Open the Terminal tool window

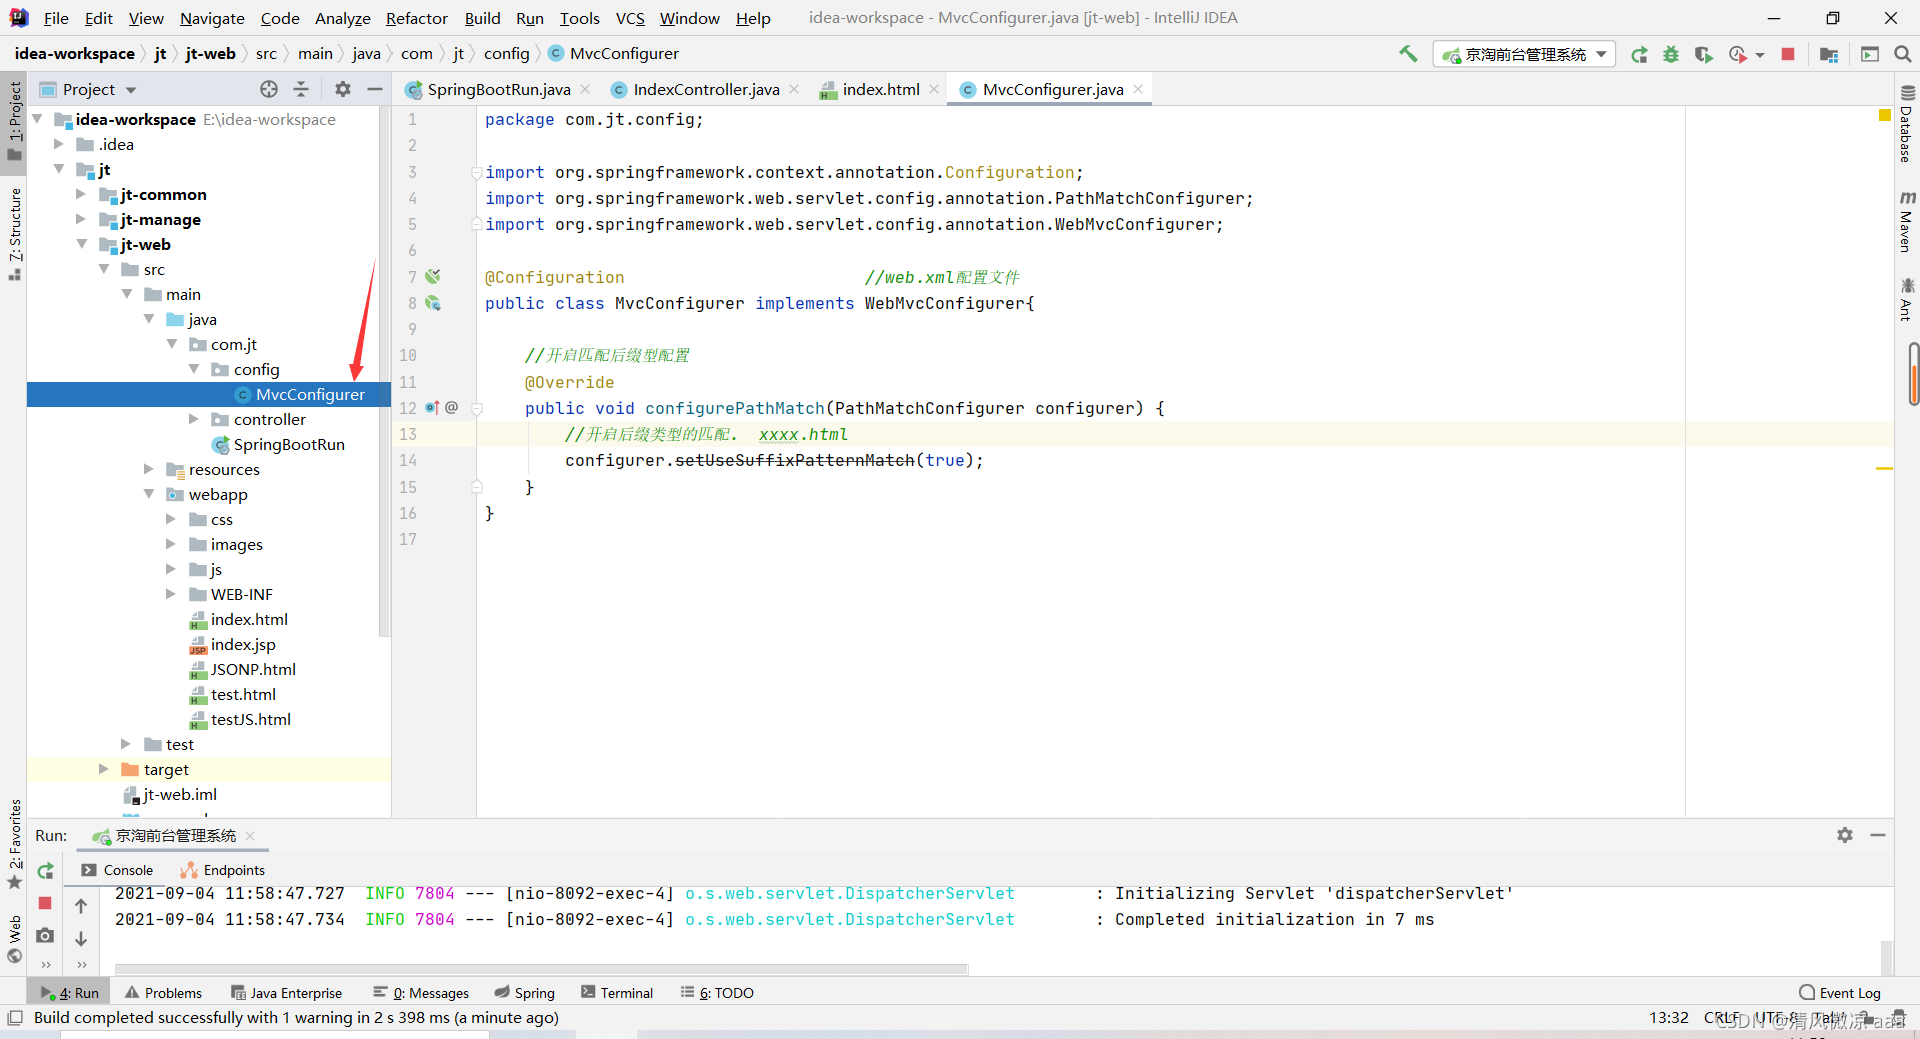[x=617, y=993]
